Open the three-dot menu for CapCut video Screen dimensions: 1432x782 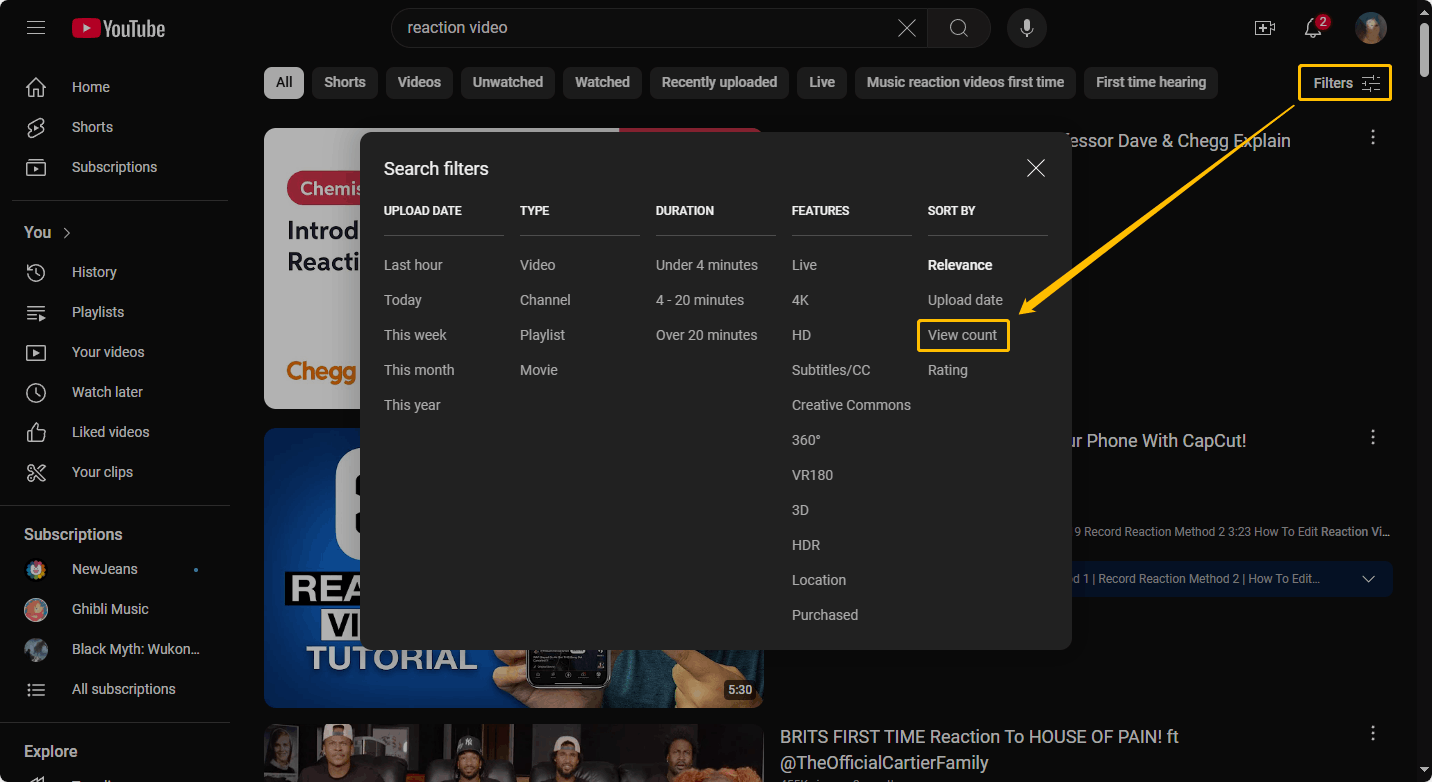(1373, 437)
